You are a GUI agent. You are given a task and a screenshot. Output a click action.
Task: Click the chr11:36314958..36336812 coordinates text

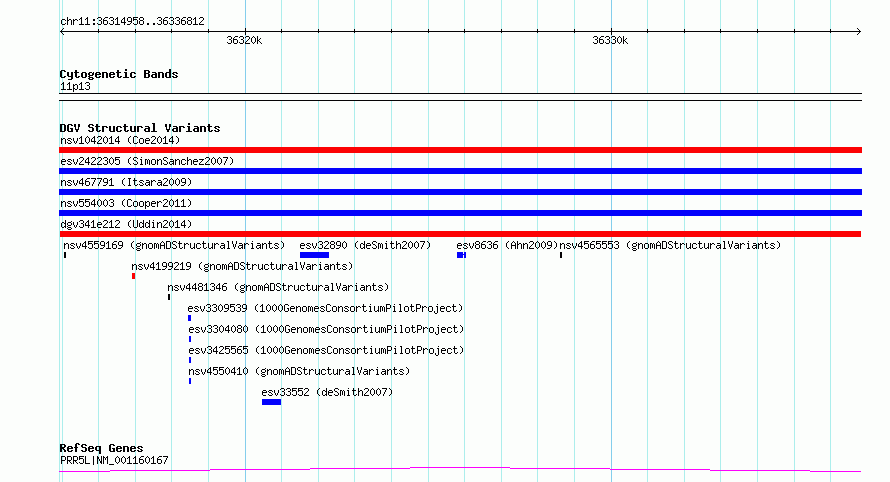132,22
